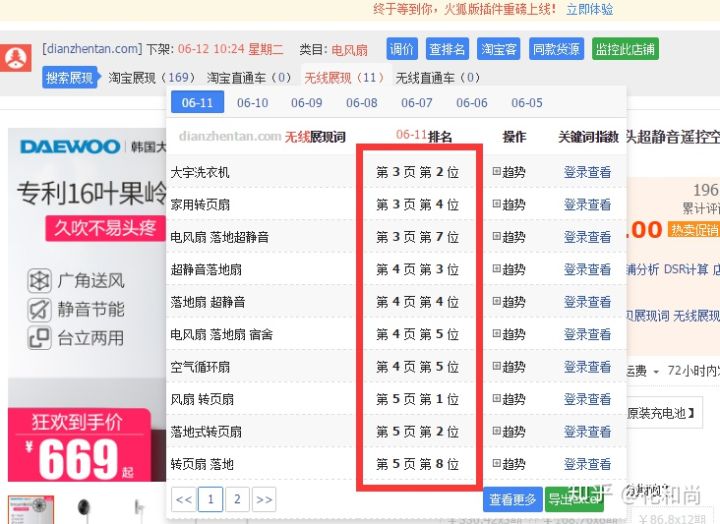Select the 06-05 date tab
The image size is (720, 524).
527,102
